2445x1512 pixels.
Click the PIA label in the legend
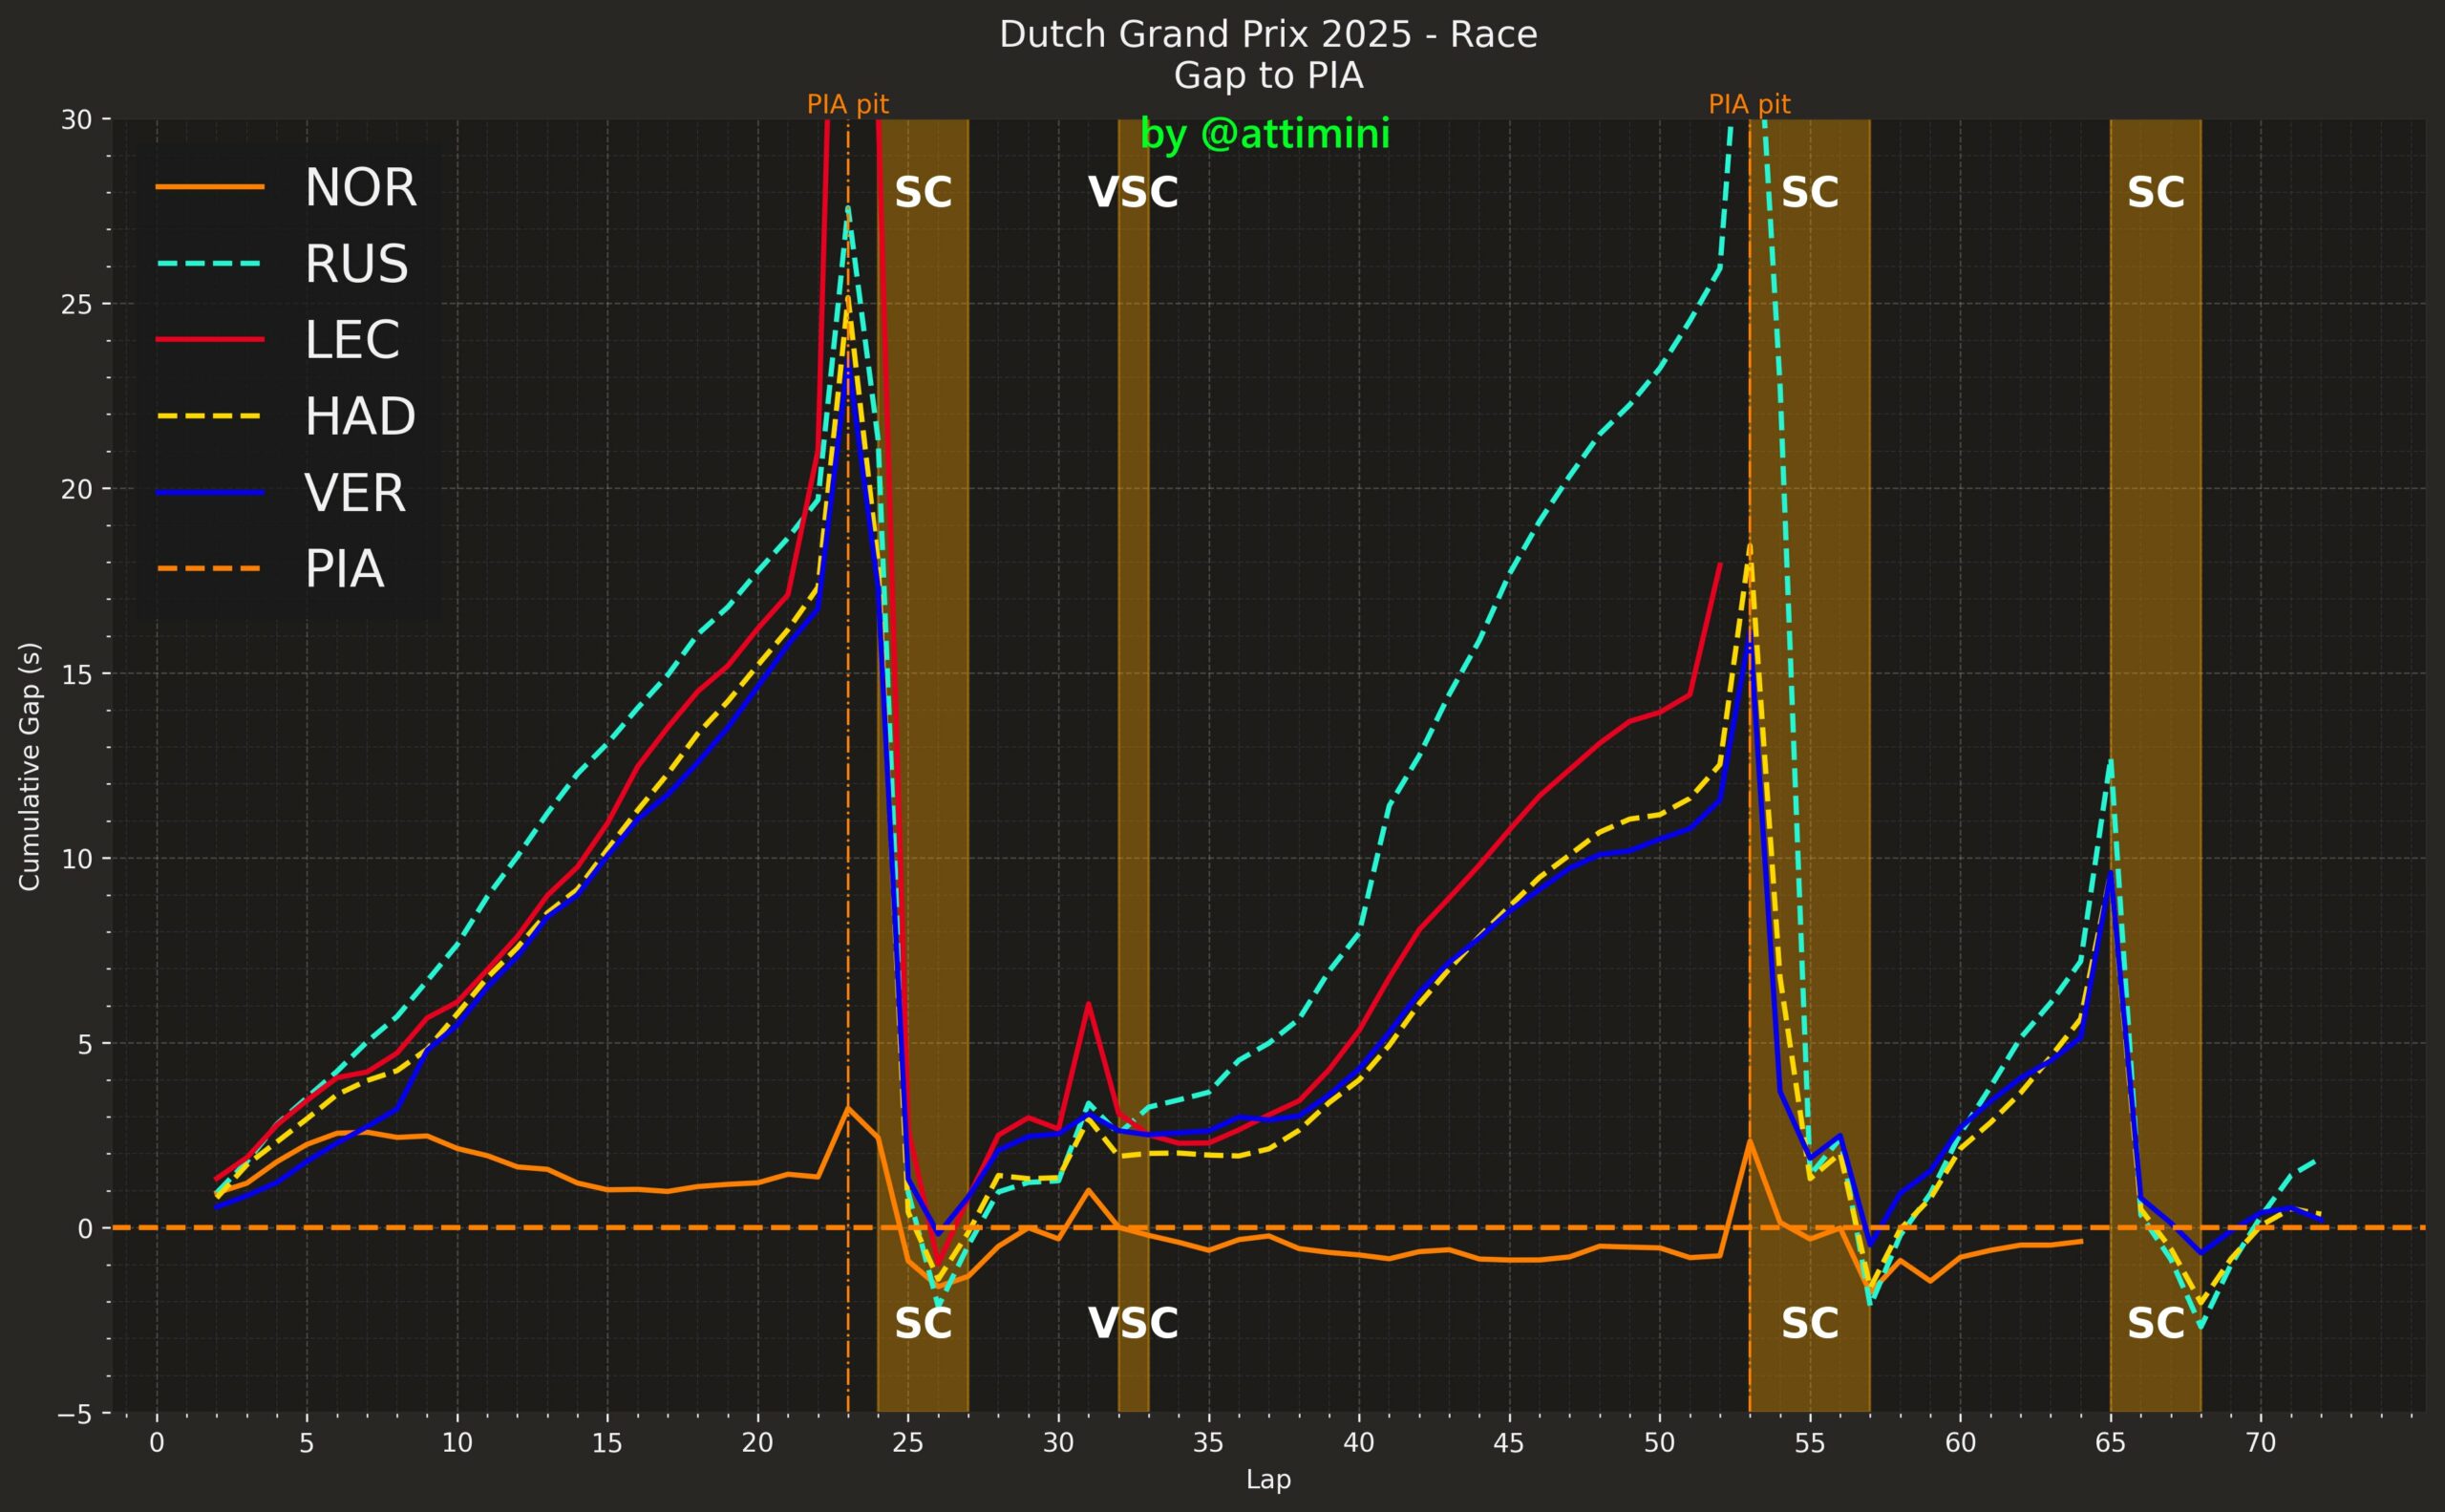[345, 570]
